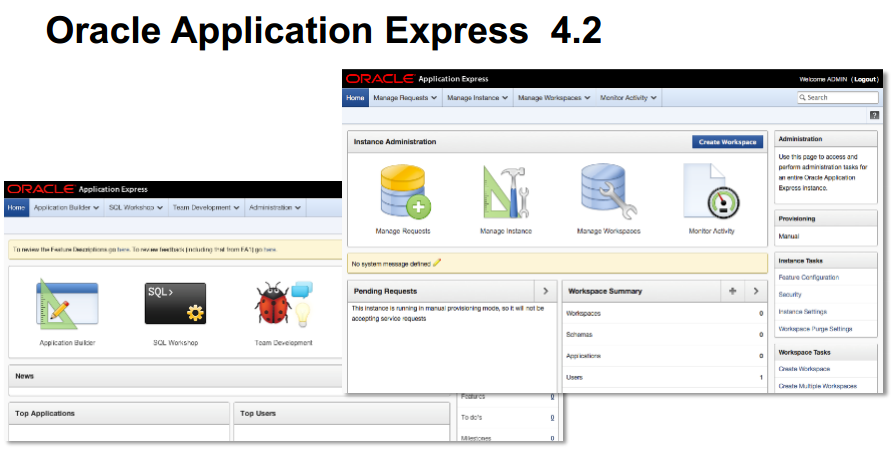Click the Monitor Activity label
The image size is (895, 452).
coord(711,231)
